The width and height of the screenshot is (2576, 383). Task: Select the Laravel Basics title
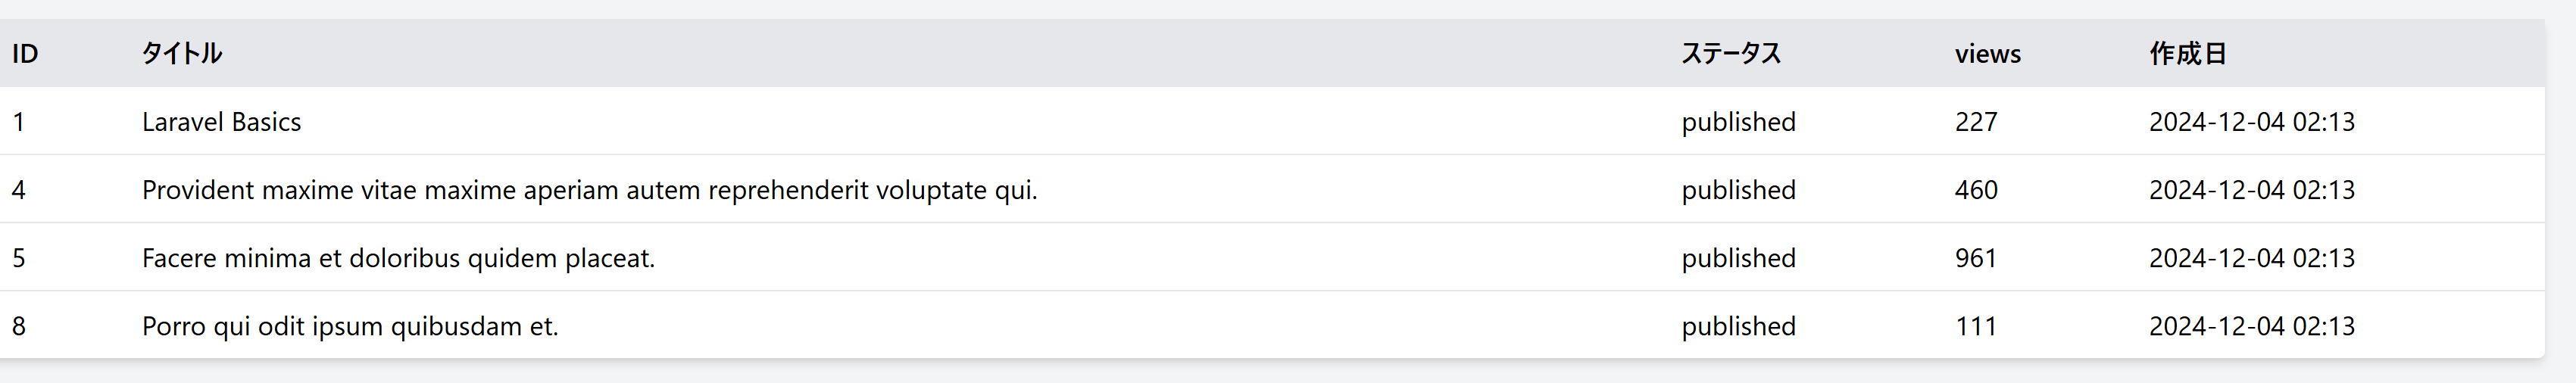click(x=221, y=122)
